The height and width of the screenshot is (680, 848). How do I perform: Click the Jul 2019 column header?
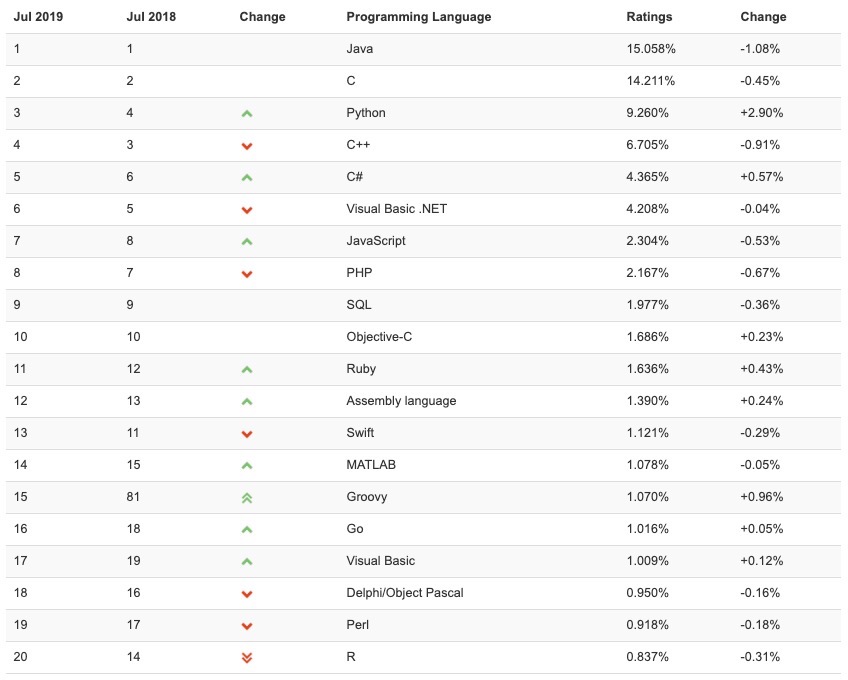point(38,17)
